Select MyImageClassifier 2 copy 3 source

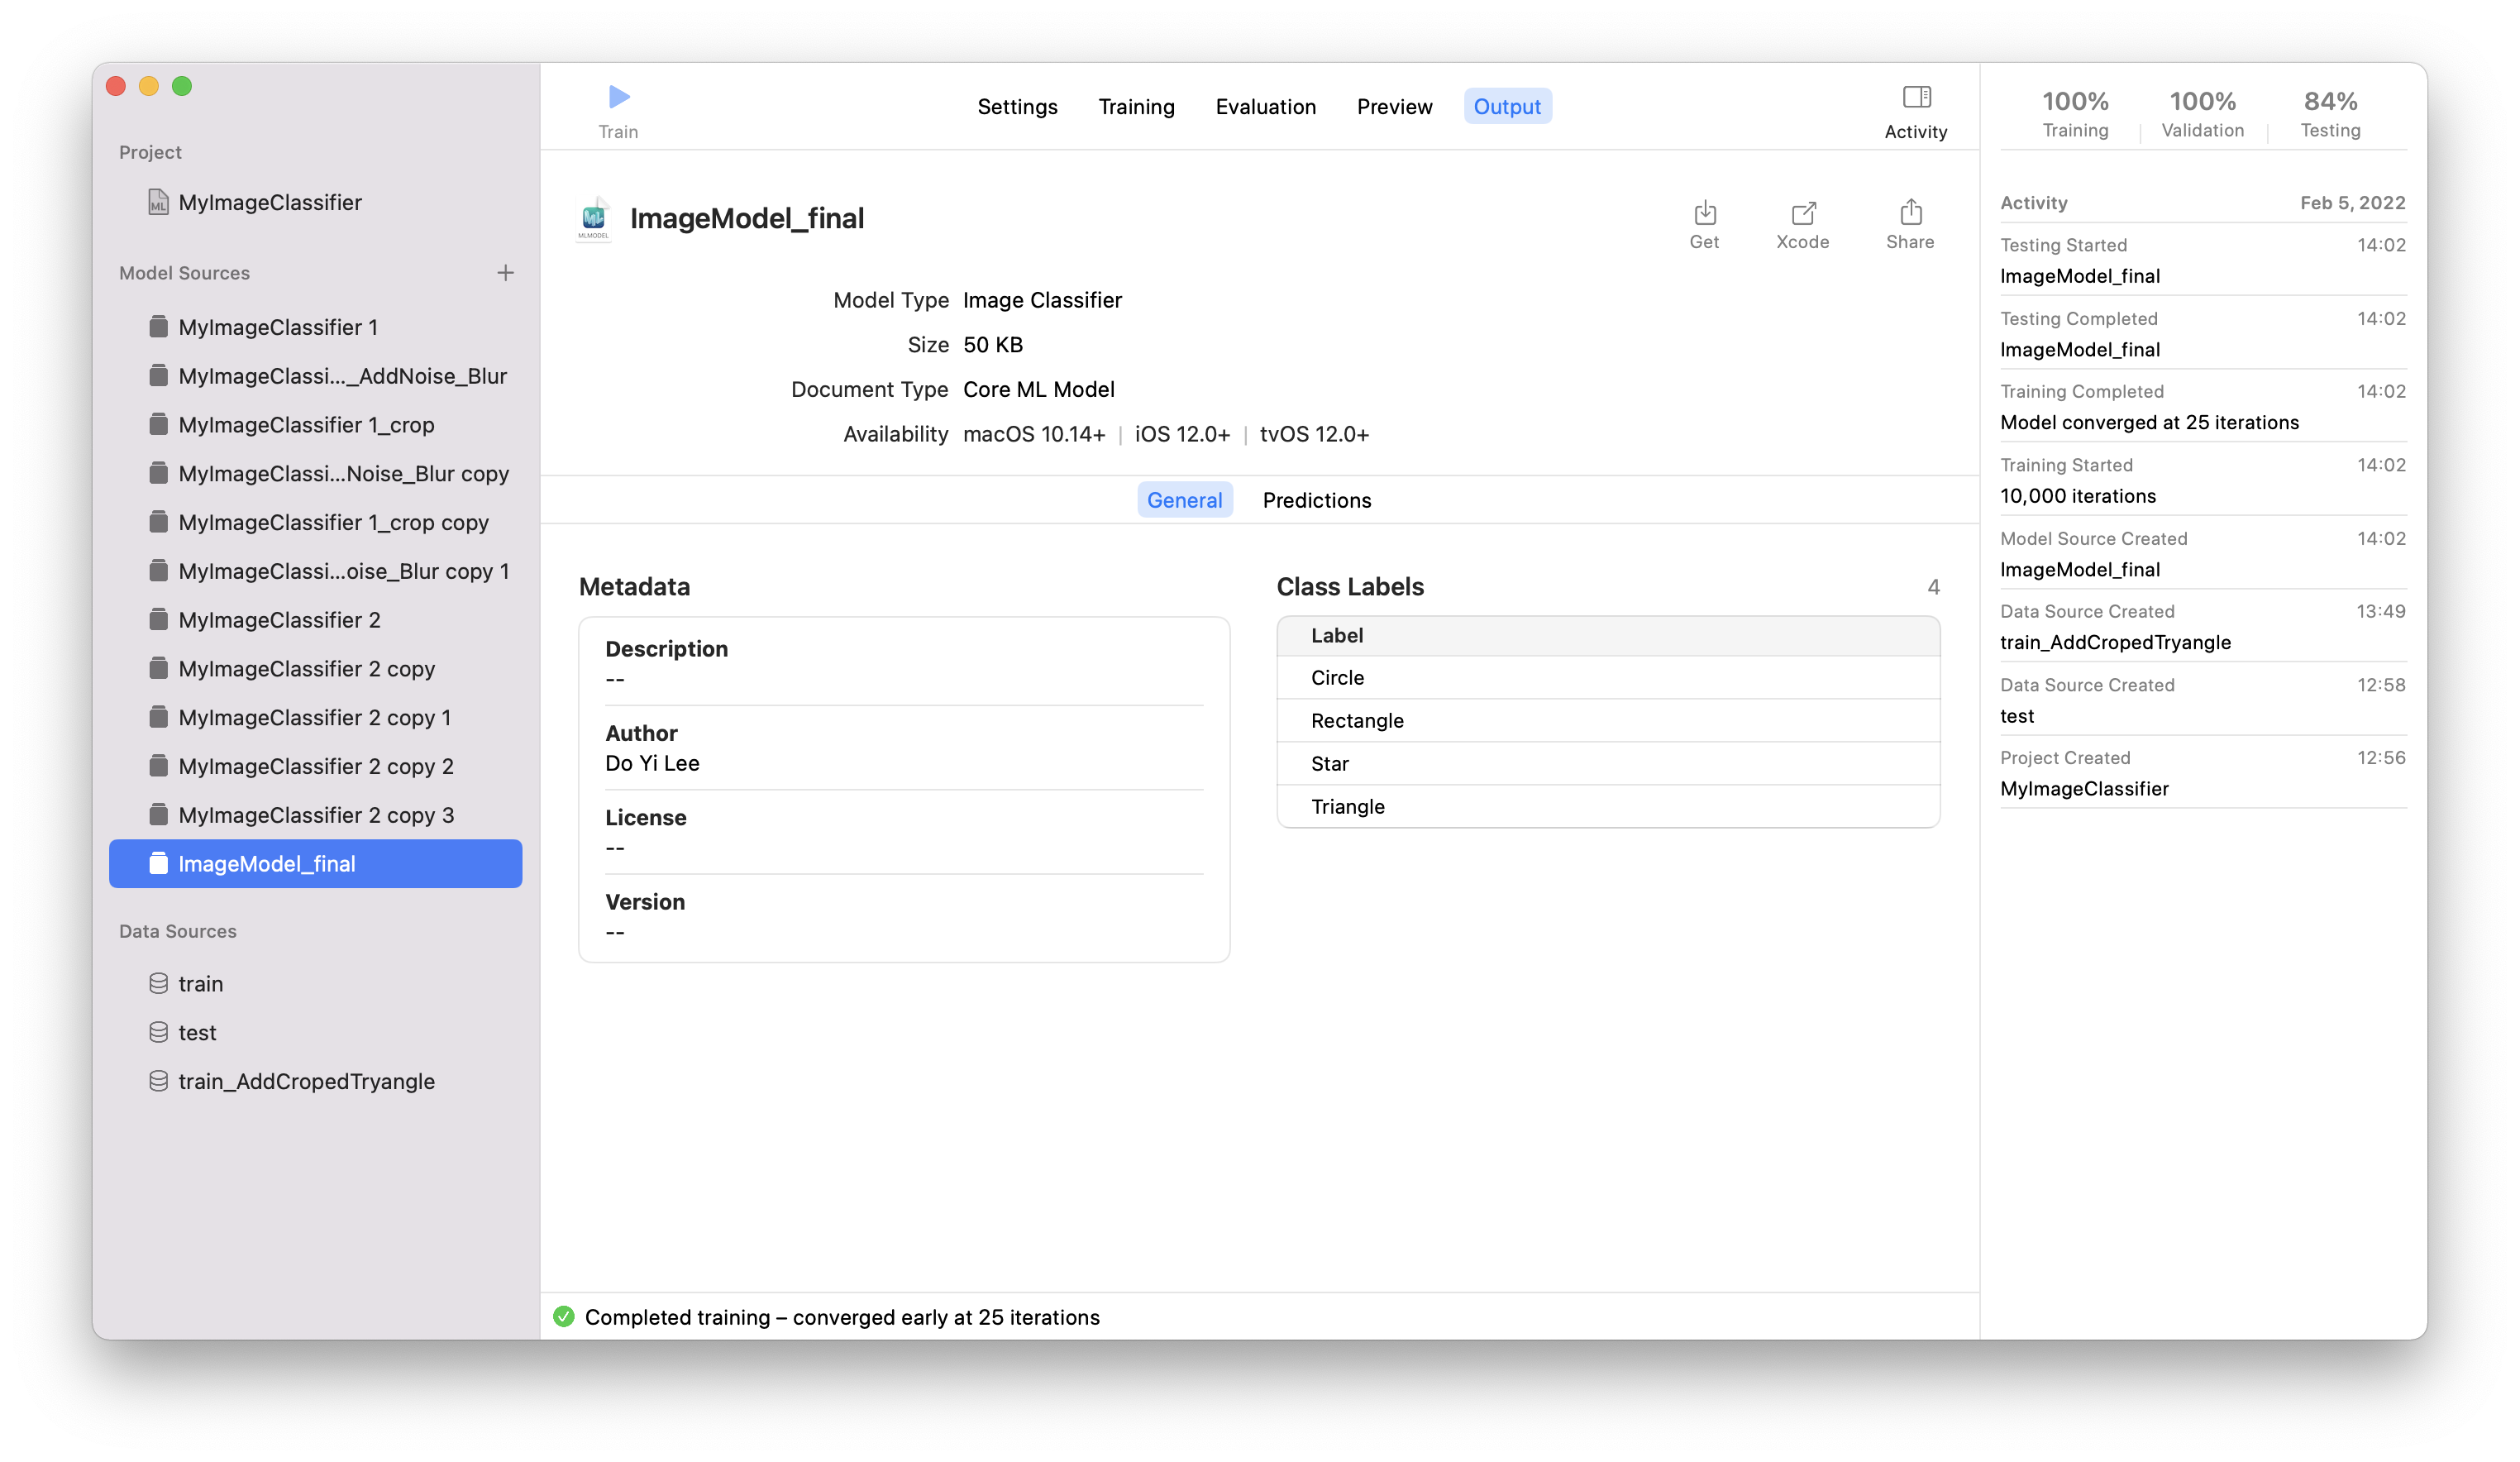tap(316, 815)
